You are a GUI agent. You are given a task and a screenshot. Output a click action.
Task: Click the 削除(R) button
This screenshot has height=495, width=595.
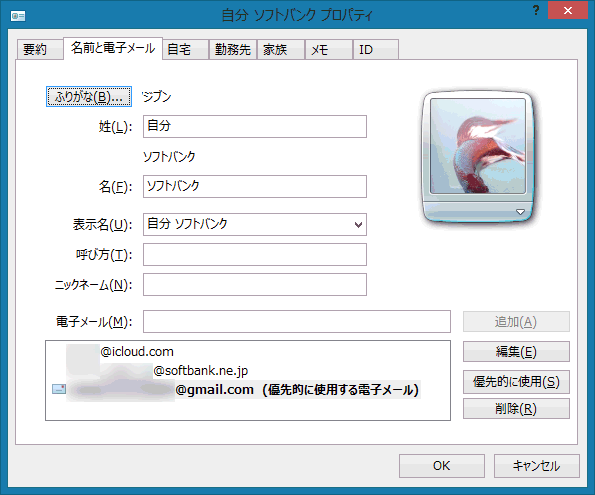pyautogui.click(x=516, y=409)
